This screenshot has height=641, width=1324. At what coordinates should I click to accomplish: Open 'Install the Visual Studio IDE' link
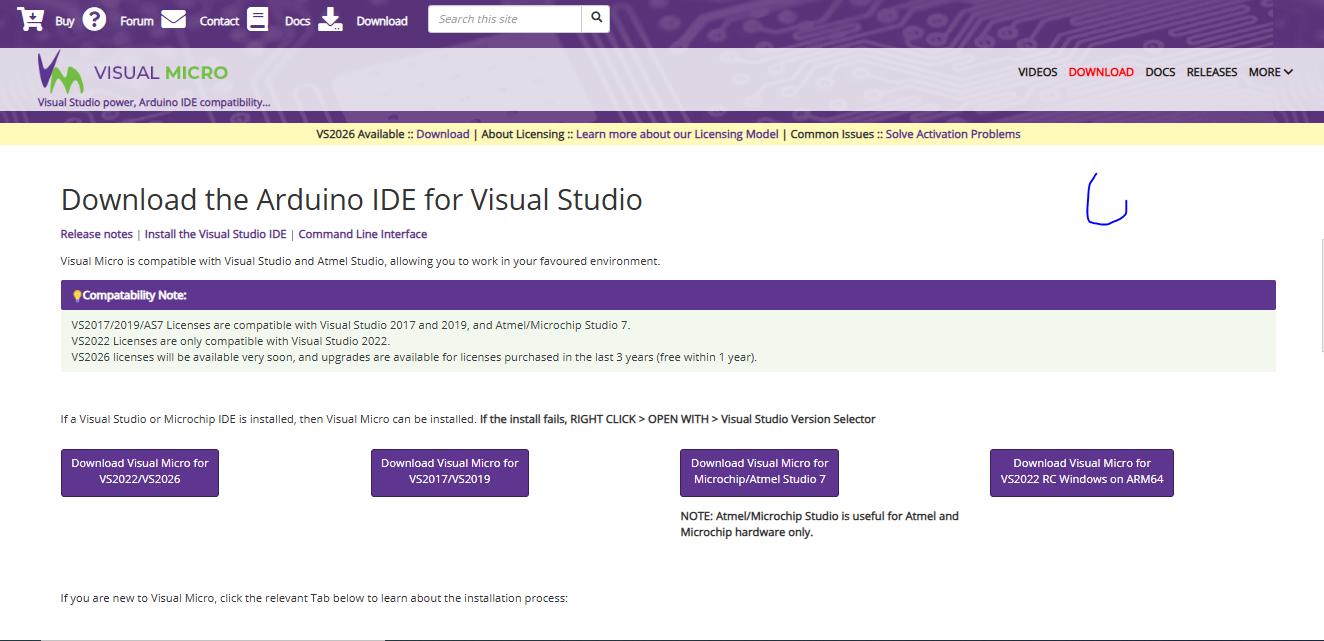click(x=215, y=234)
